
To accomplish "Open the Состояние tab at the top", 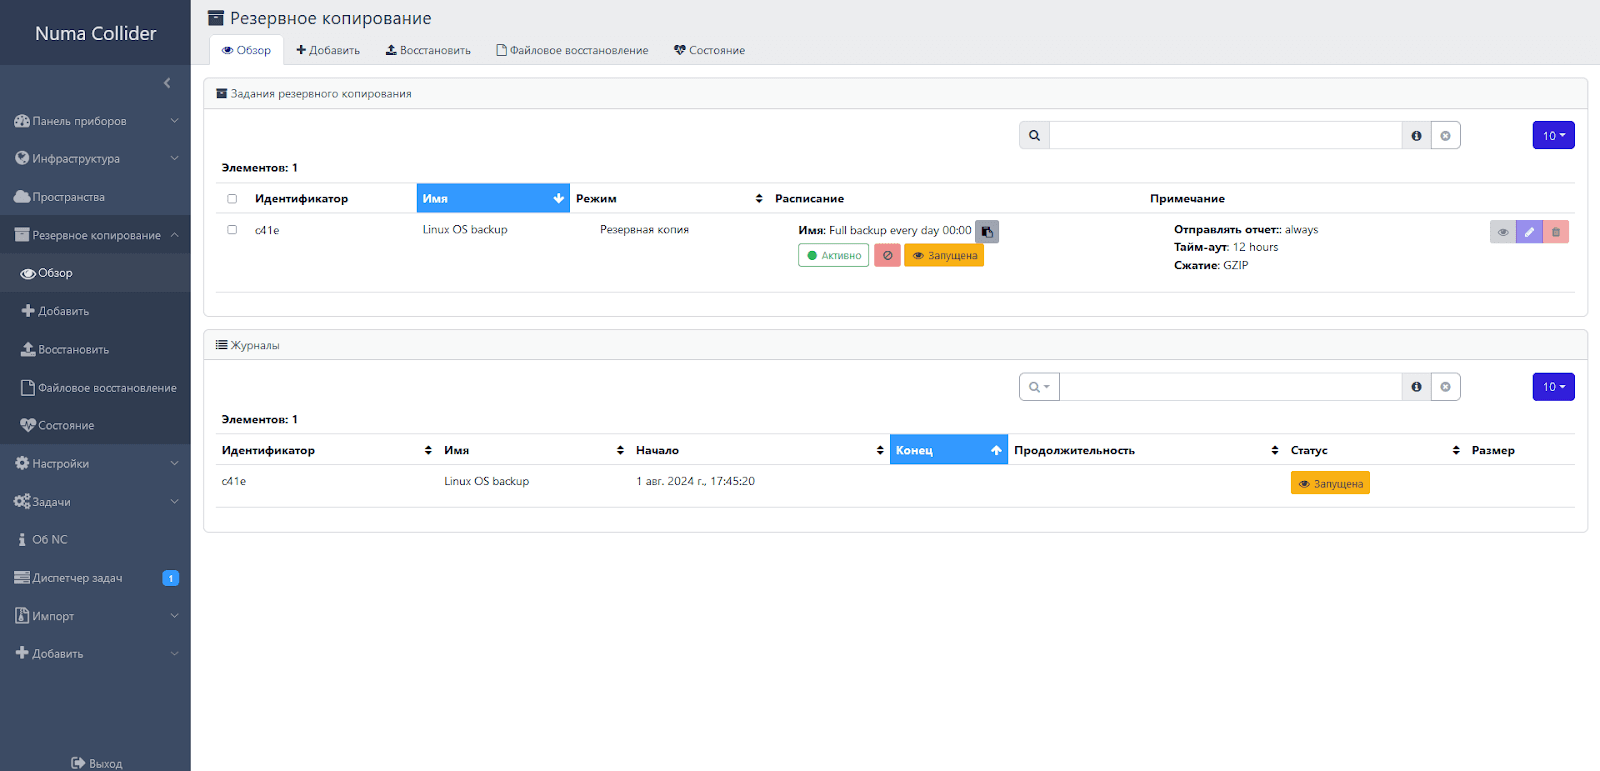I will point(709,50).
